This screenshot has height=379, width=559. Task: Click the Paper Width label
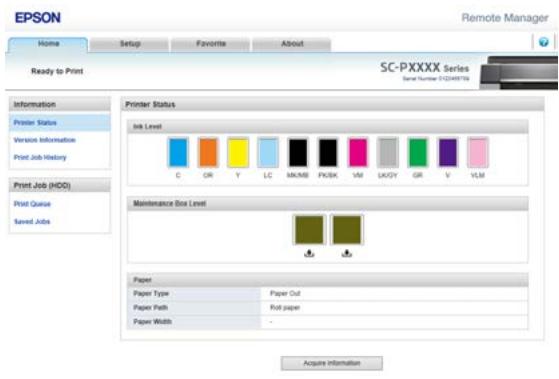(152, 322)
